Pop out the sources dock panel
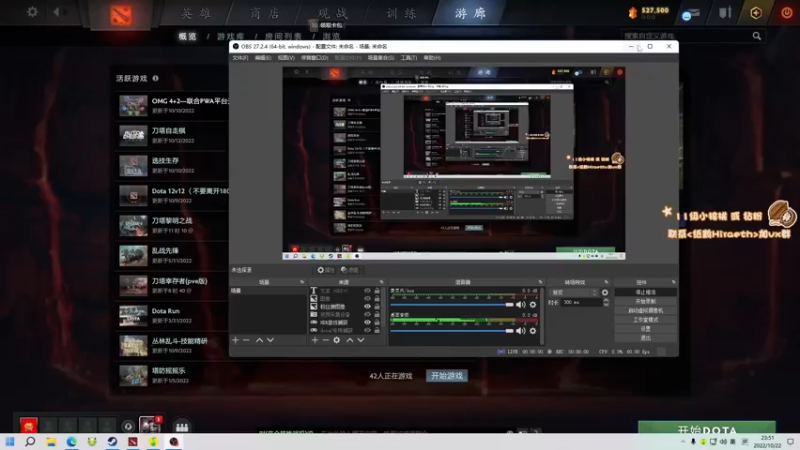The height and width of the screenshot is (450, 800). (381, 282)
